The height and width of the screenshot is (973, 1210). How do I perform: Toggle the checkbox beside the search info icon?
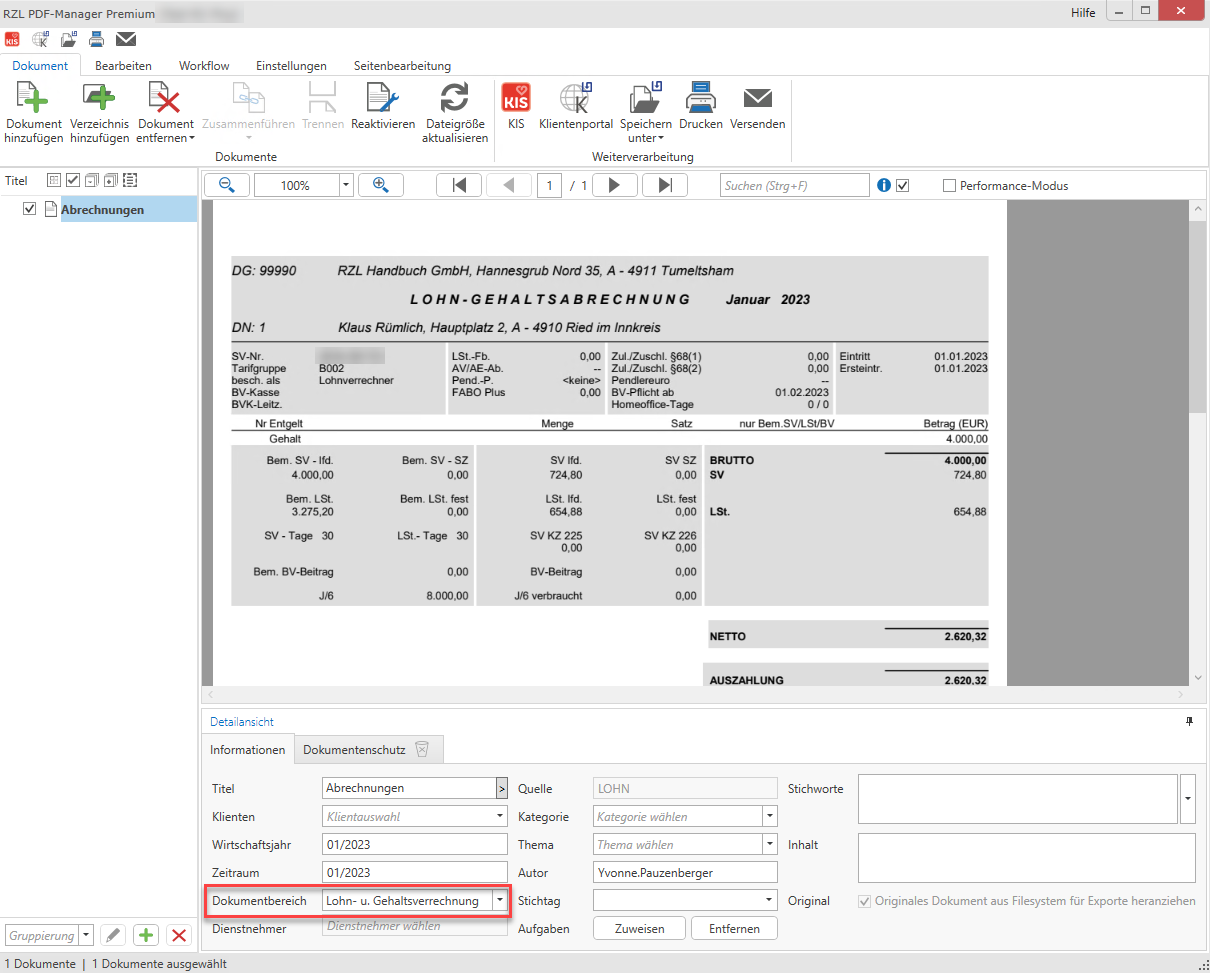903,186
